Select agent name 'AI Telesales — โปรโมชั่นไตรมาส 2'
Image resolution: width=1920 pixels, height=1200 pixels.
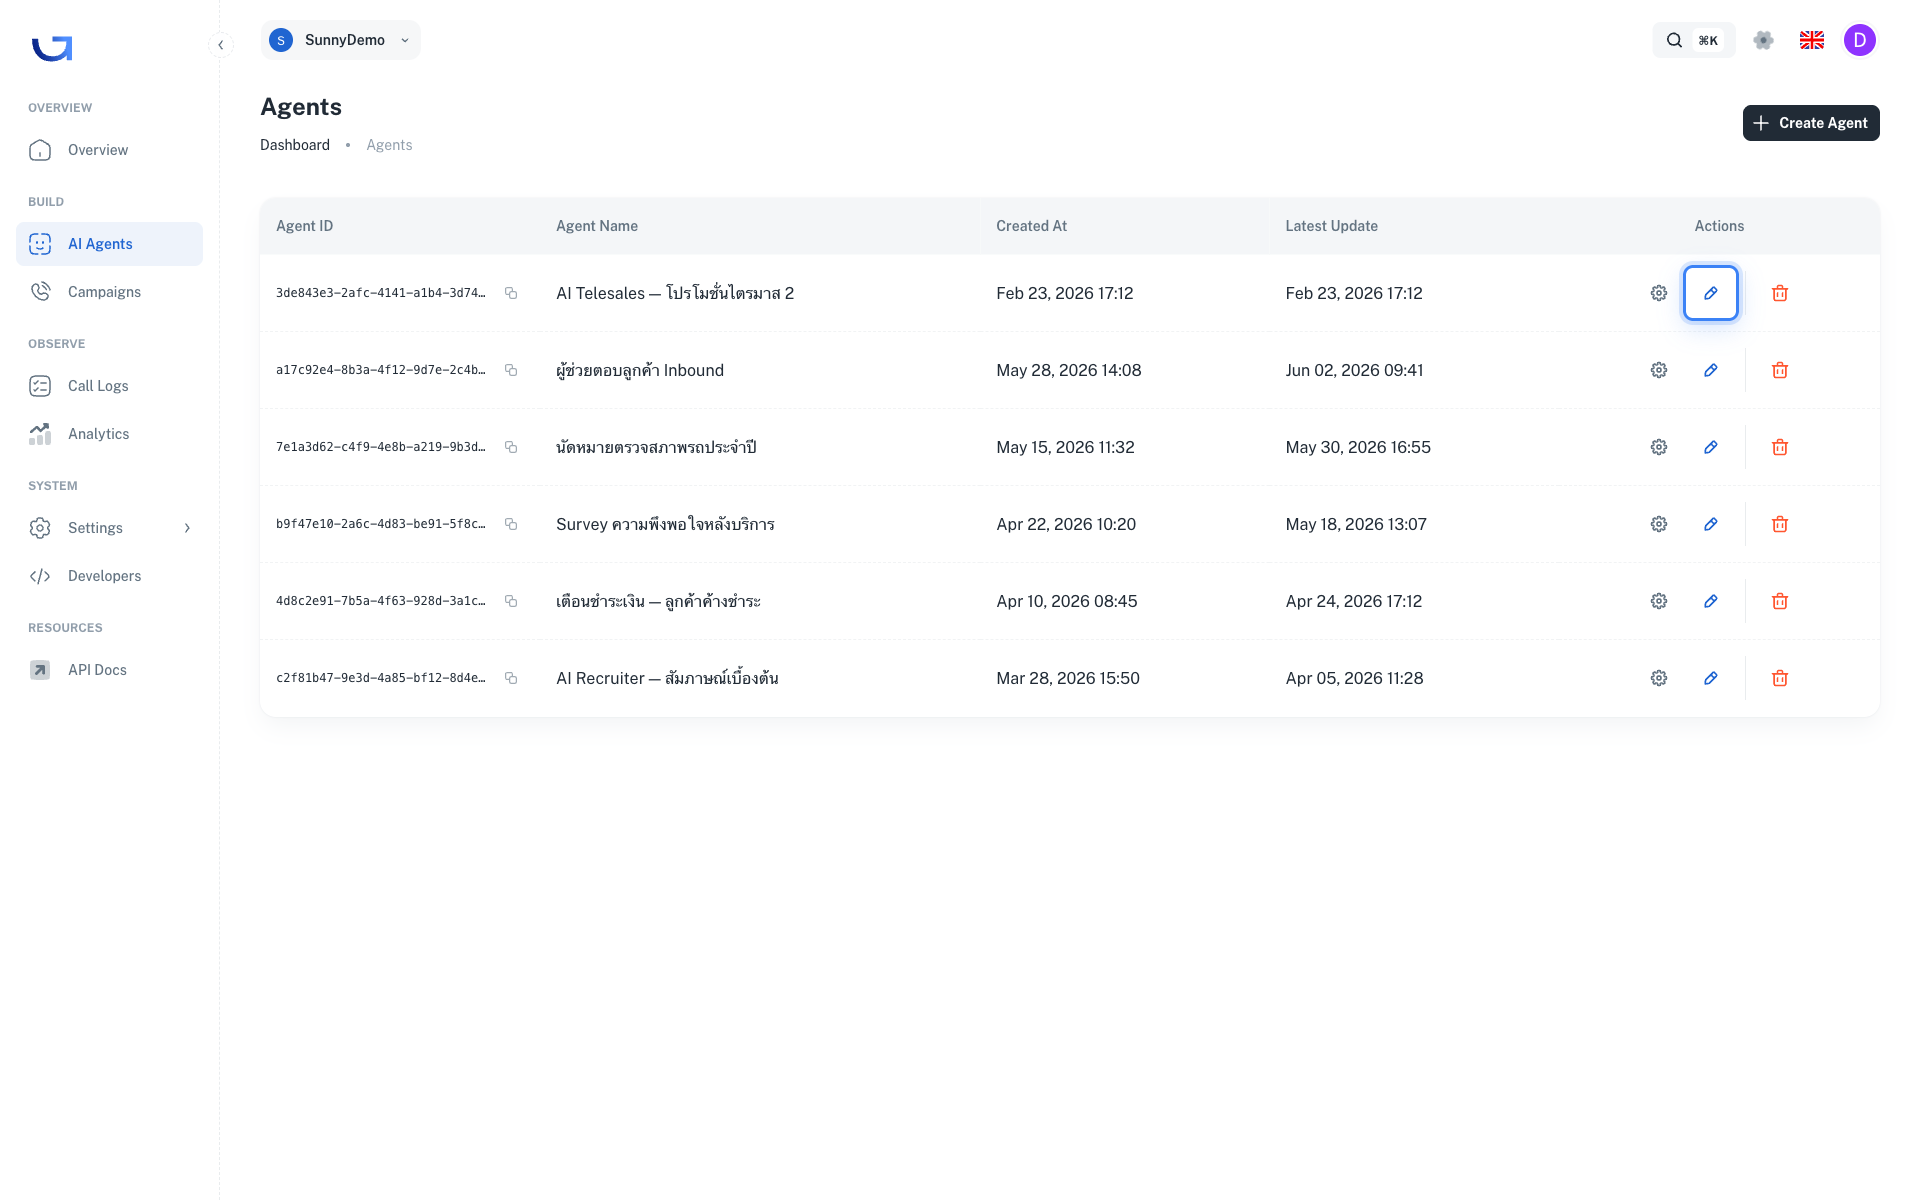point(675,293)
